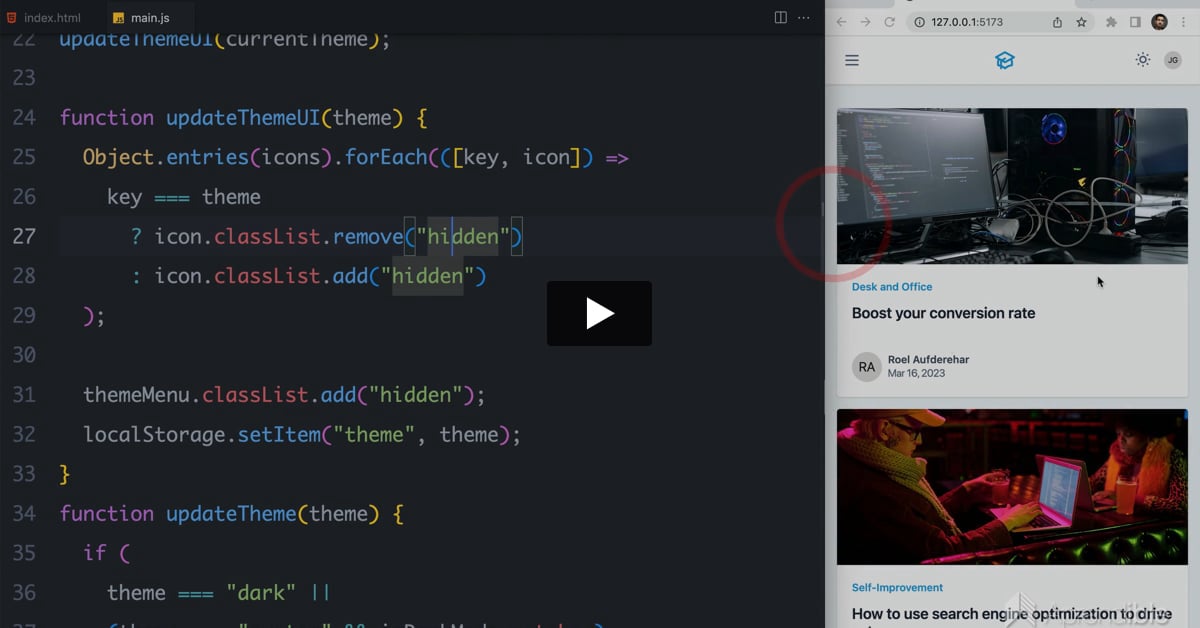Click the "dark" string on line 36

[261, 593]
